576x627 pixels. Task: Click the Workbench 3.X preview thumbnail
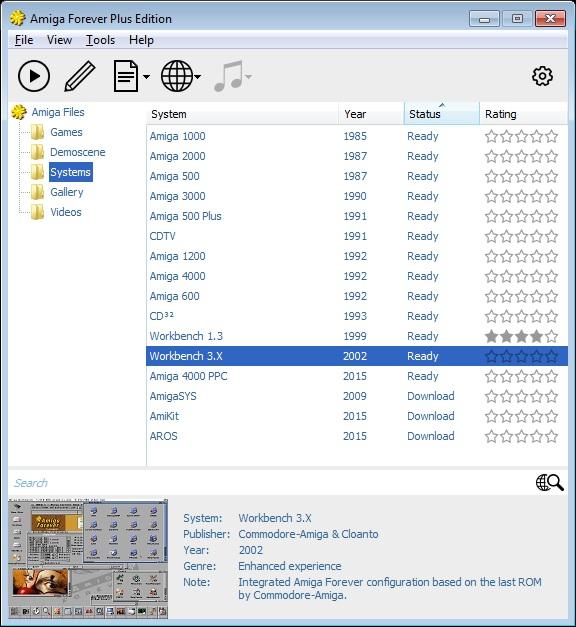[88, 558]
